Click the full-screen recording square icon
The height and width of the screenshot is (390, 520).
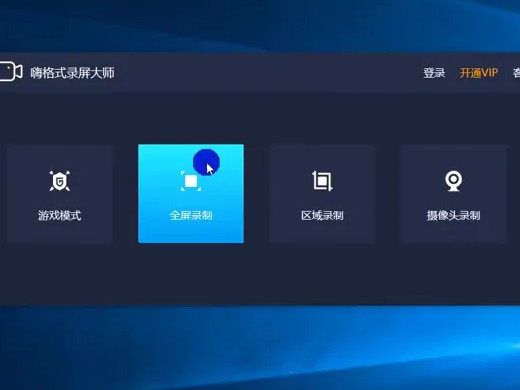(x=191, y=181)
